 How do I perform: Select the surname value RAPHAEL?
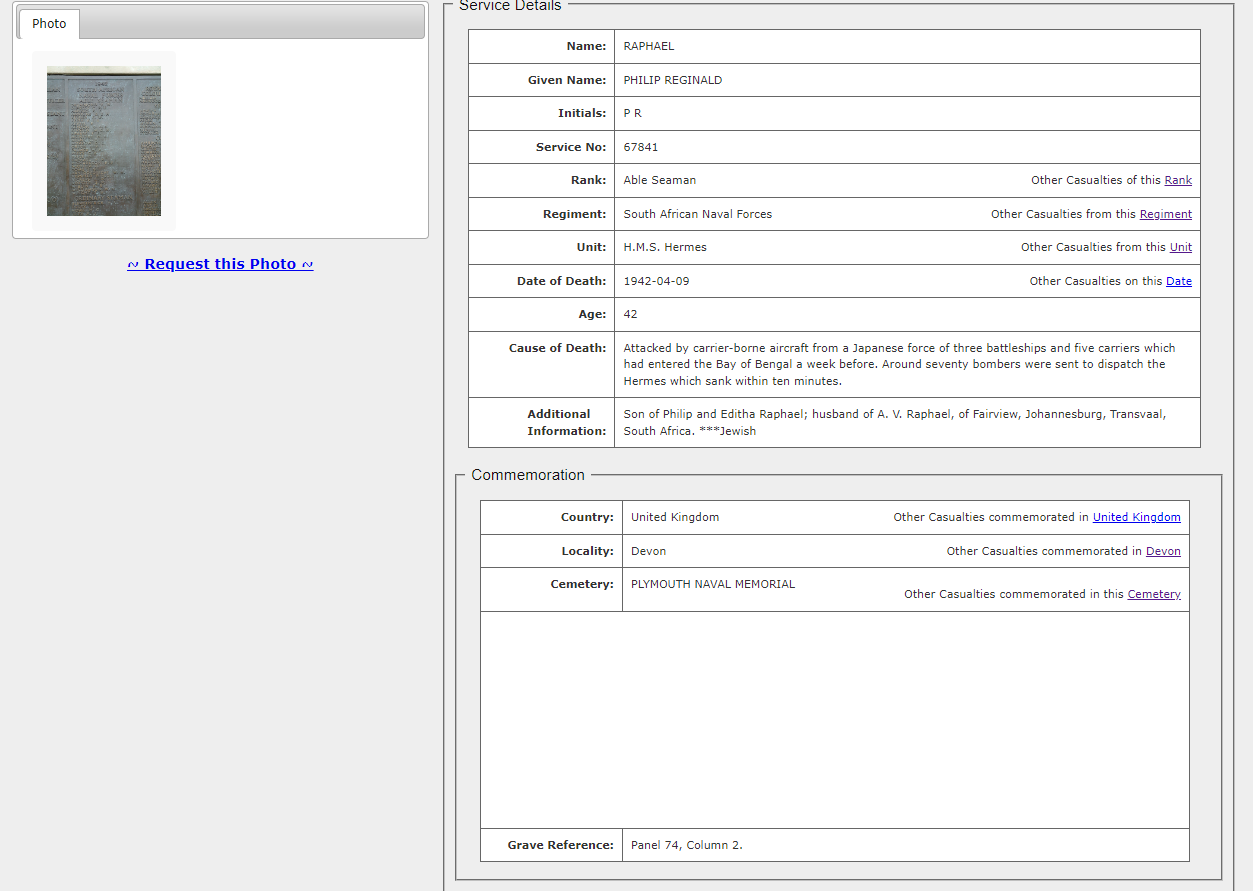tap(649, 46)
